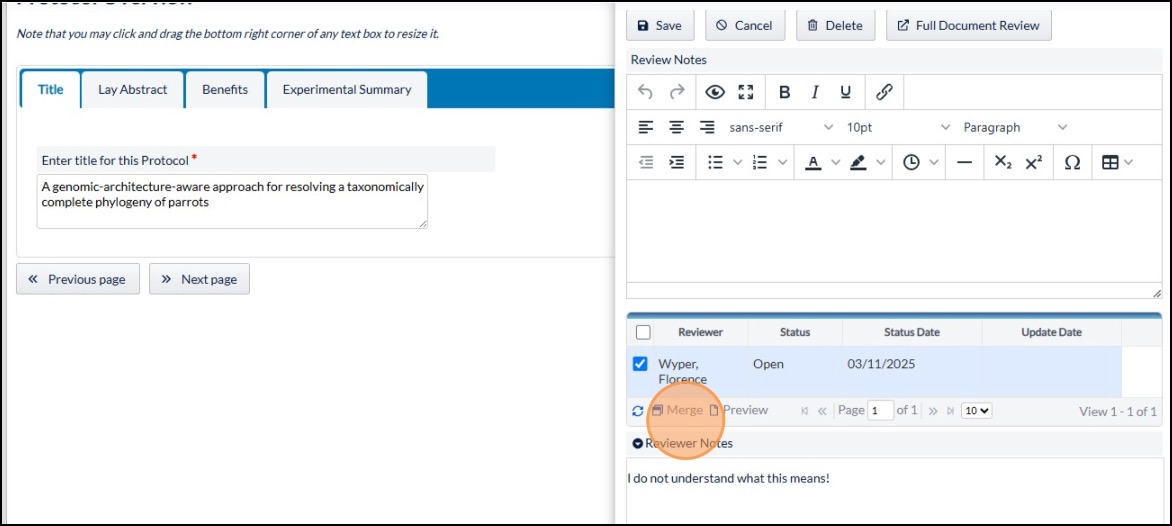Image resolution: width=1172 pixels, height=526 pixels.
Task: Open the Paragraph format dropdown
Action: click(x=1016, y=127)
